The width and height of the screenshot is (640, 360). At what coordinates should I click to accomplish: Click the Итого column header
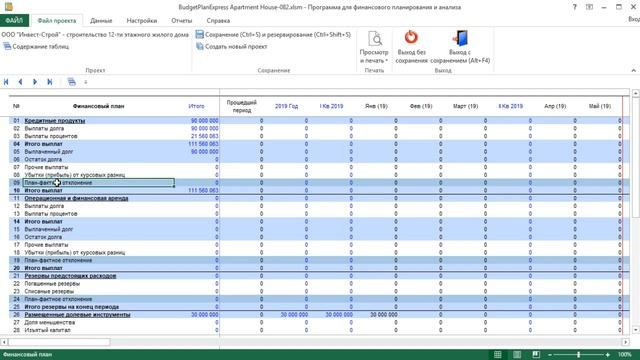[196, 106]
